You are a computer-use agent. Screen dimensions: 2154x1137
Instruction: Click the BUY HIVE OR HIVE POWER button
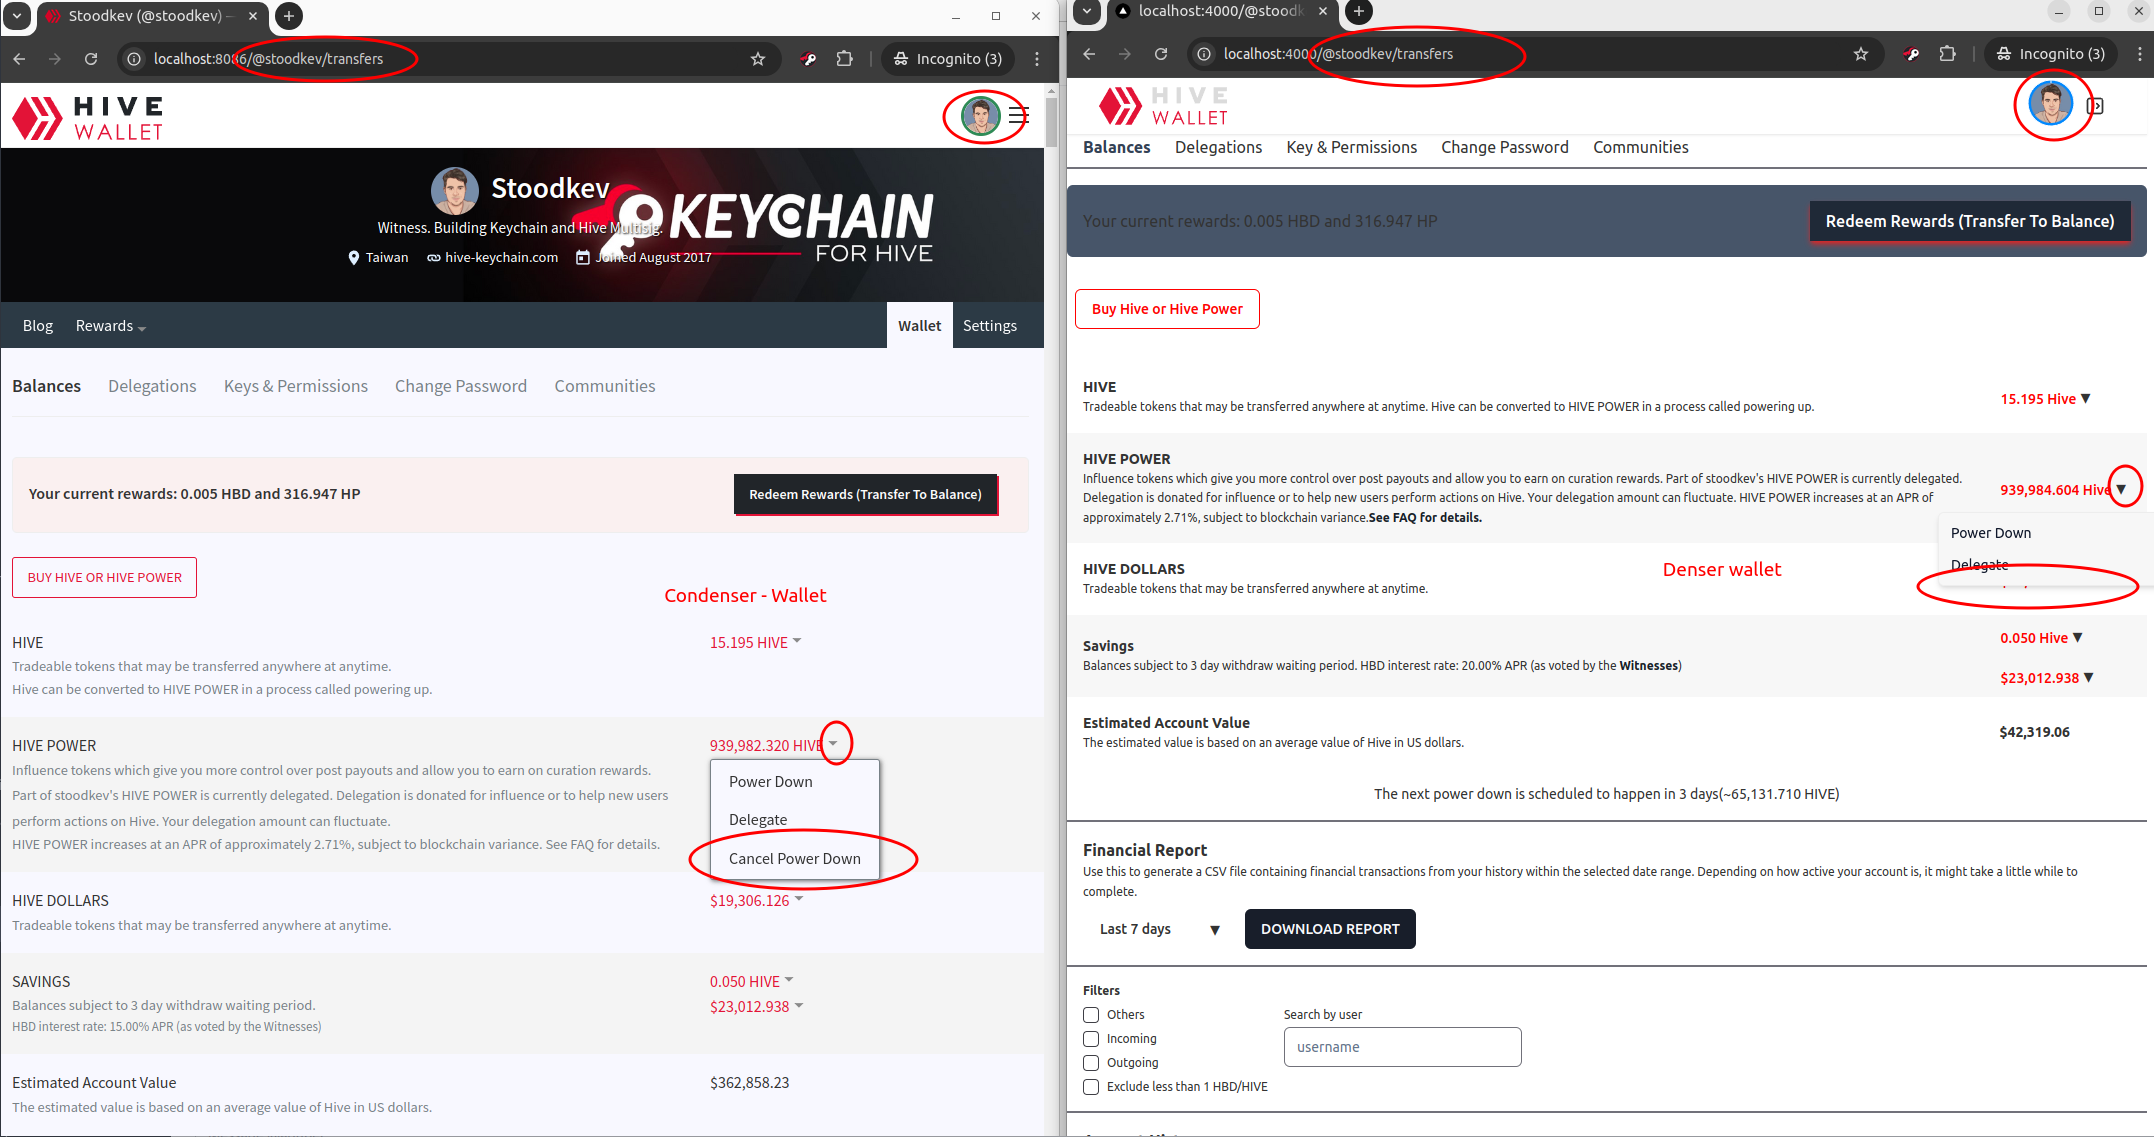[x=104, y=578]
